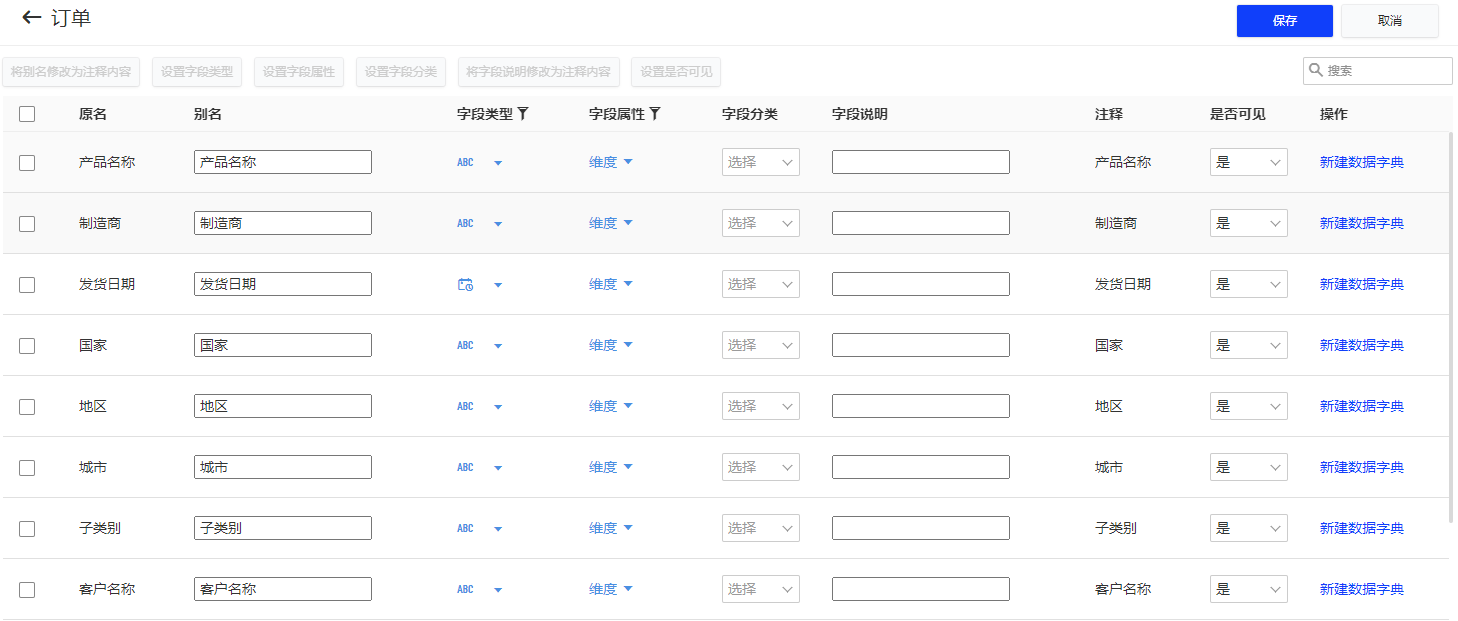Click the 设置字段类型 toolbar button
The height and width of the screenshot is (621, 1458).
point(196,71)
